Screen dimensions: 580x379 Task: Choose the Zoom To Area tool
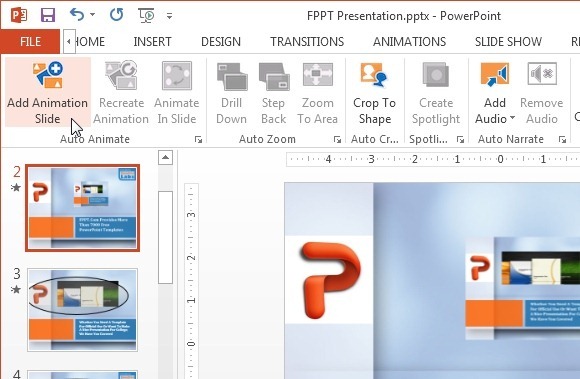click(317, 92)
